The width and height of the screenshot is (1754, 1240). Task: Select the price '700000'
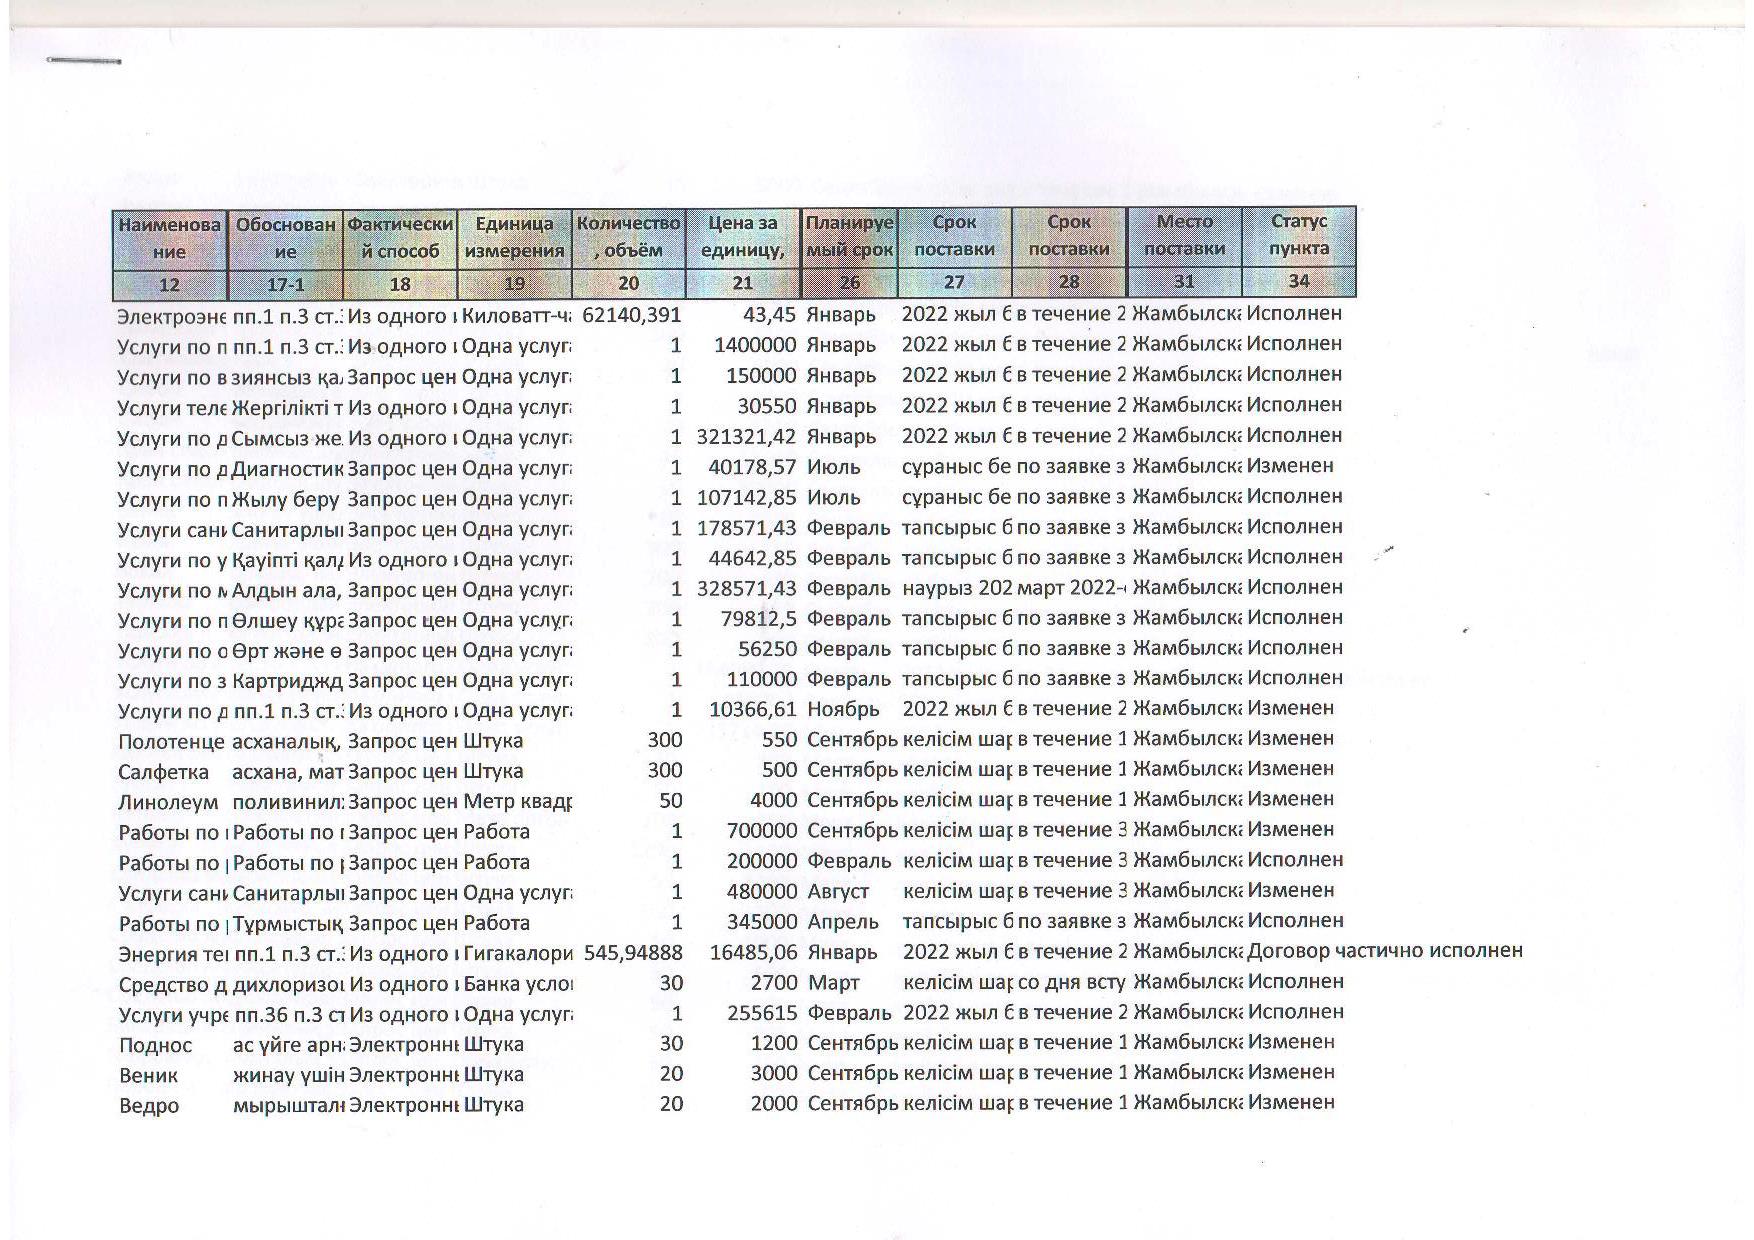tap(762, 831)
